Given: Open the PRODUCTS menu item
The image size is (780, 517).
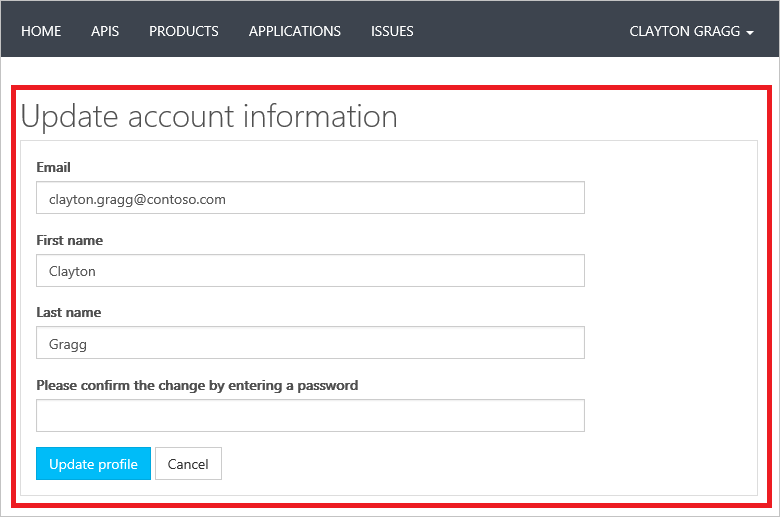Looking at the screenshot, I should tap(184, 31).
